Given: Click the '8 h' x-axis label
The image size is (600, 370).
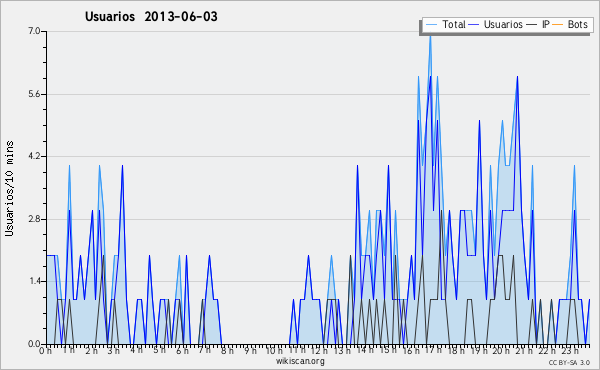Looking at the screenshot, I should [x=227, y=351].
